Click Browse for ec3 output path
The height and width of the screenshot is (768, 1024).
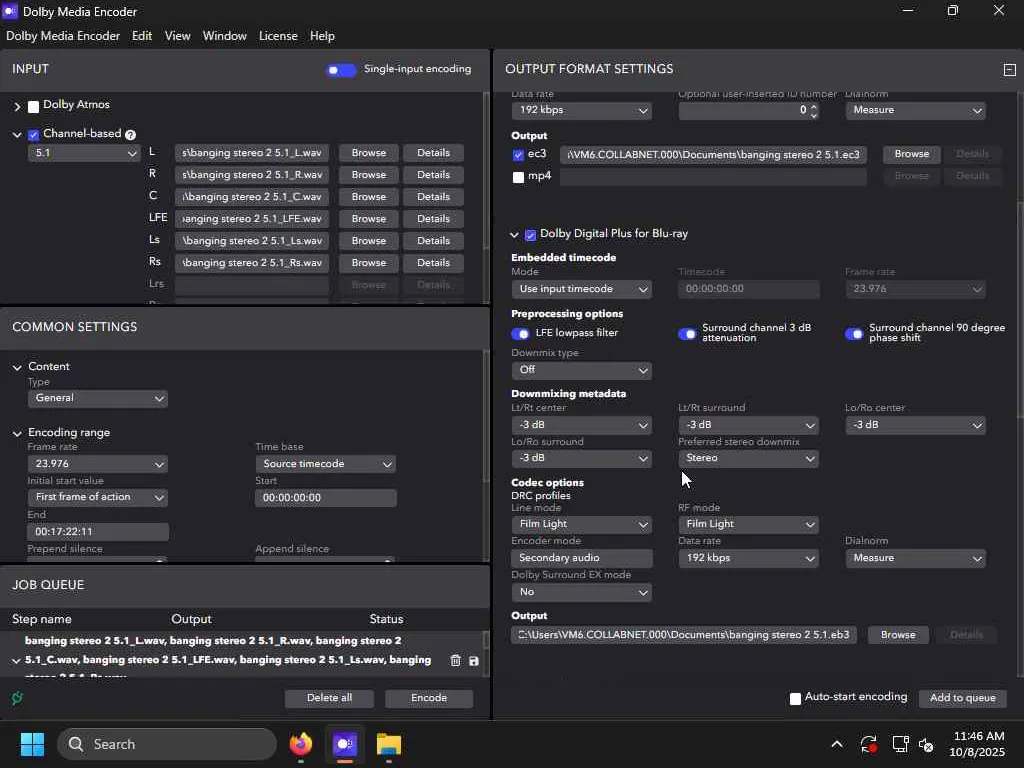coord(912,154)
